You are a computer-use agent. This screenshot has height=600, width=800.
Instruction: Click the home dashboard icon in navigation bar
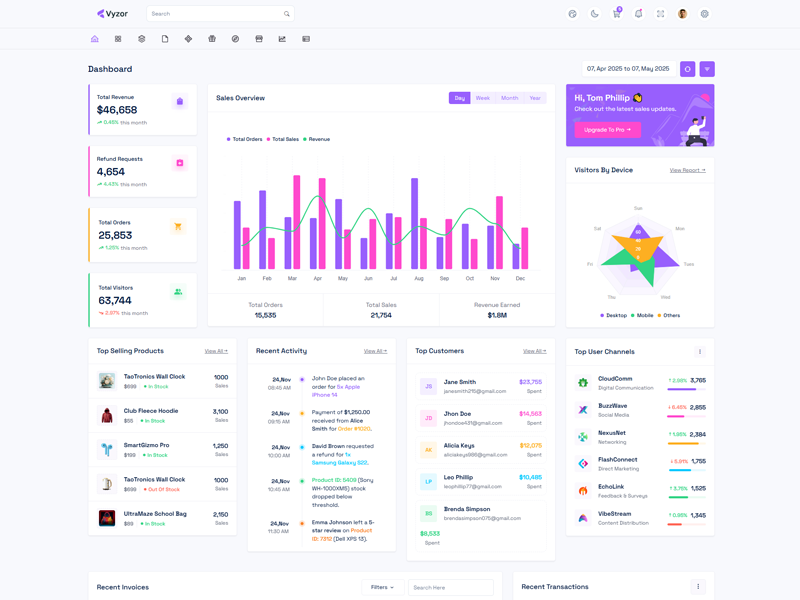(94, 39)
